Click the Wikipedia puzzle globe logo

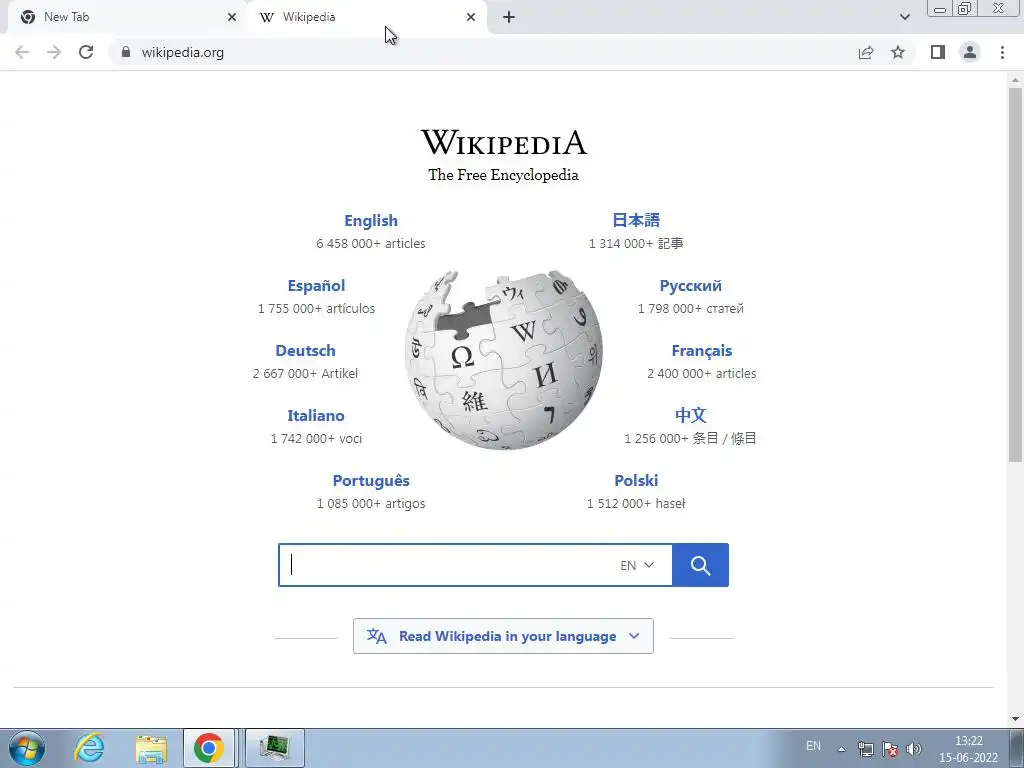click(504, 360)
